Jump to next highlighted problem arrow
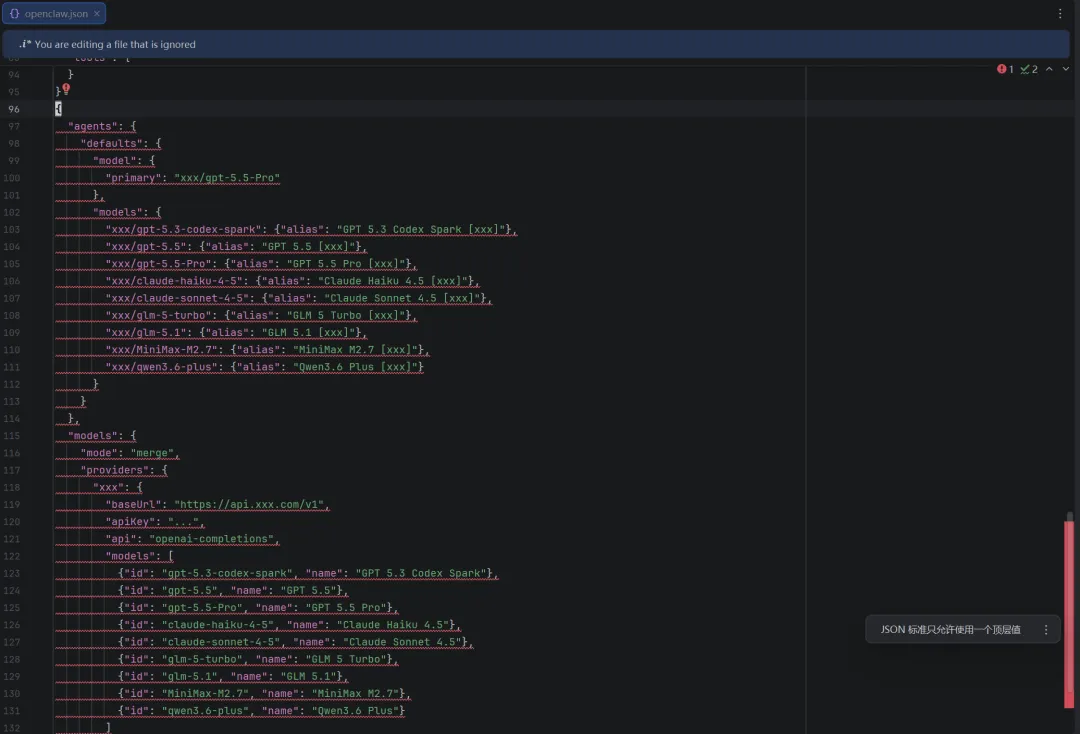This screenshot has width=1080, height=734. 1066,69
